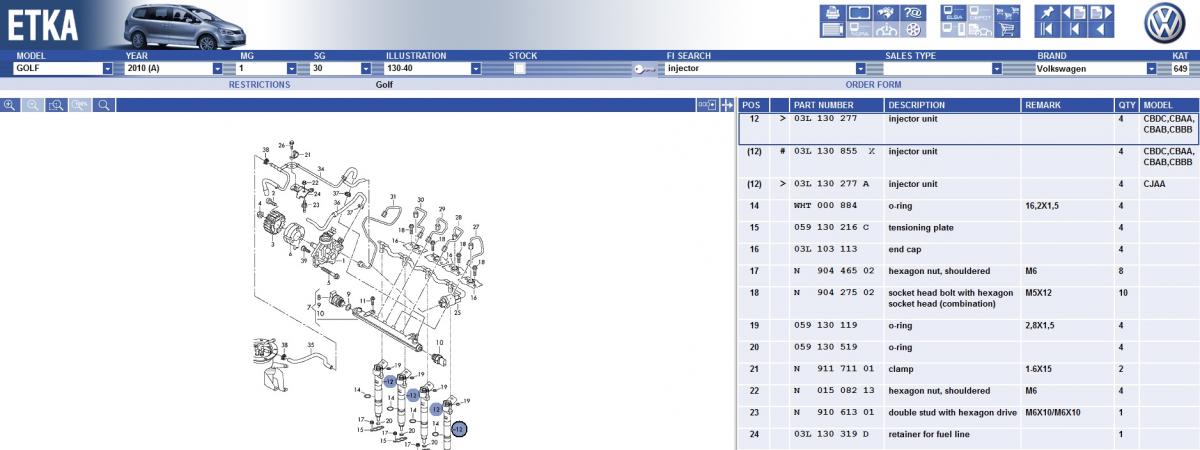Click the computer and phone icon
Screen dimensions: 1200x450
(953, 29)
